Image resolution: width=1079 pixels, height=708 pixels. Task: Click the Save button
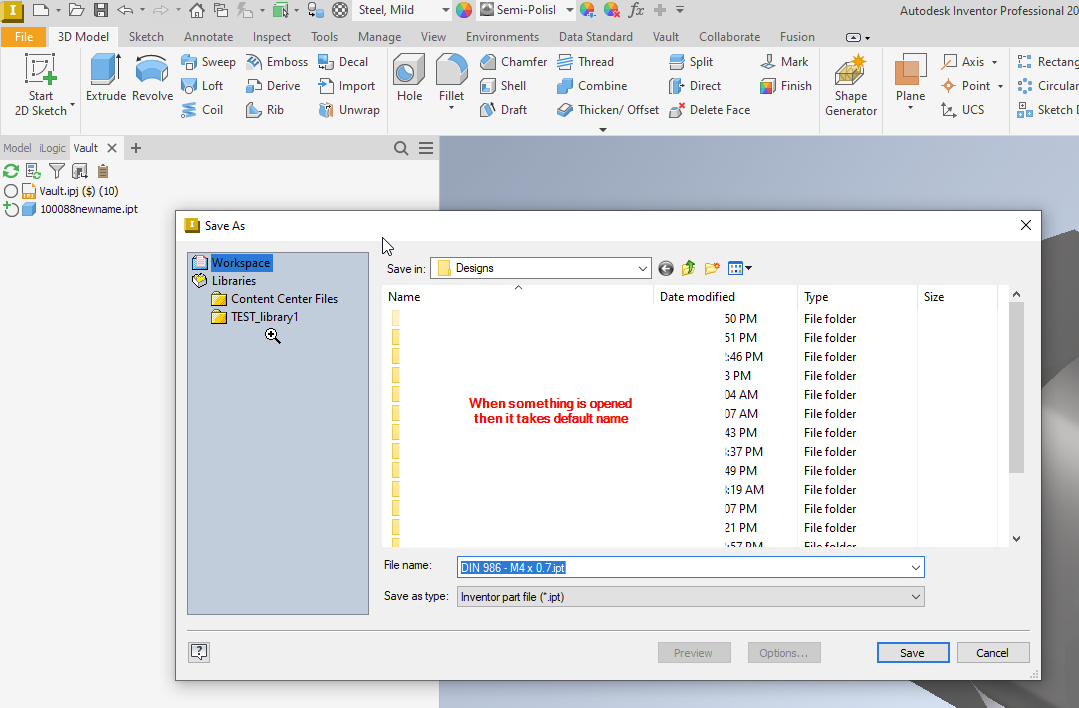point(912,652)
